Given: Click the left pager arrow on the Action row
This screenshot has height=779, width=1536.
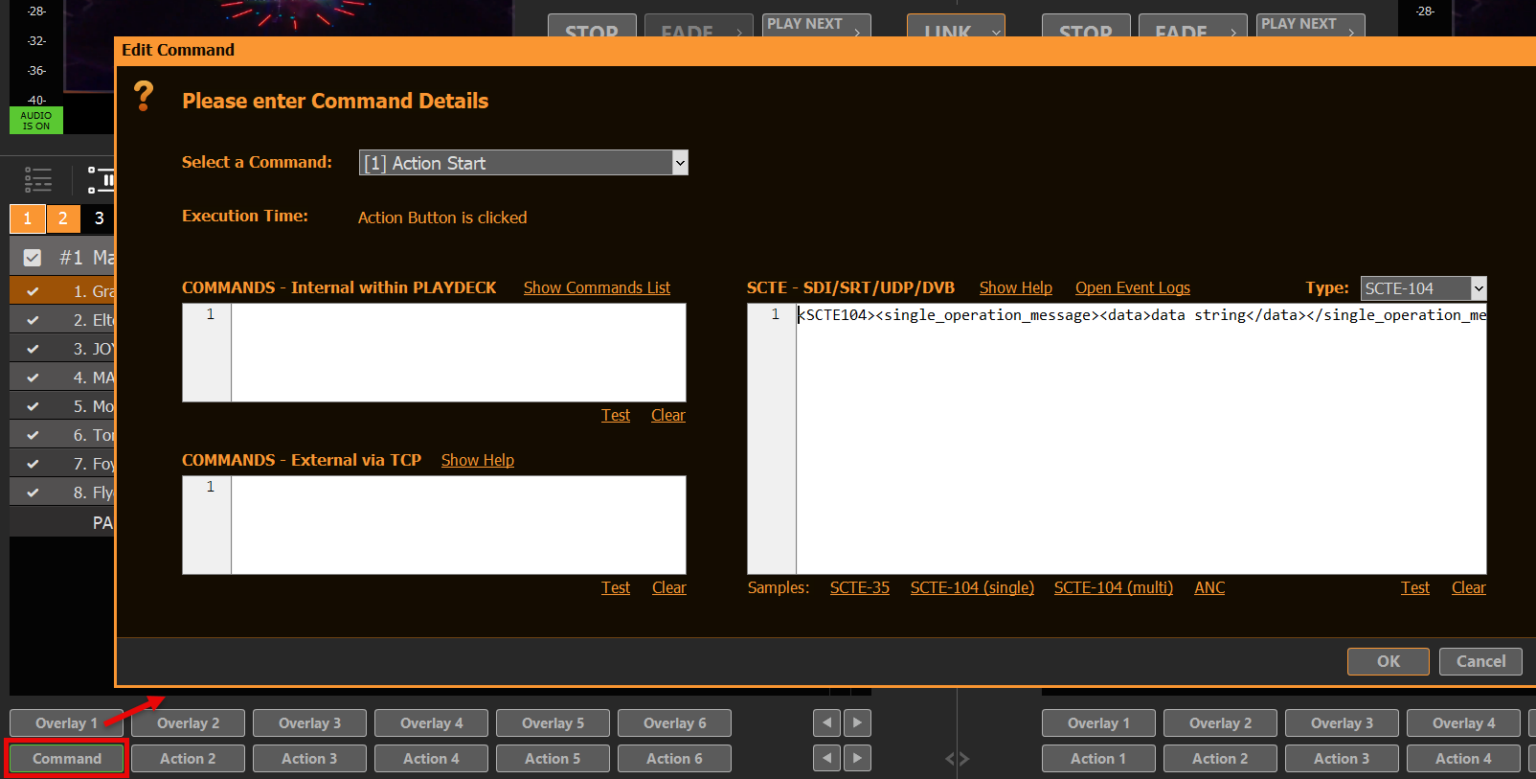Looking at the screenshot, I should (x=826, y=758).
